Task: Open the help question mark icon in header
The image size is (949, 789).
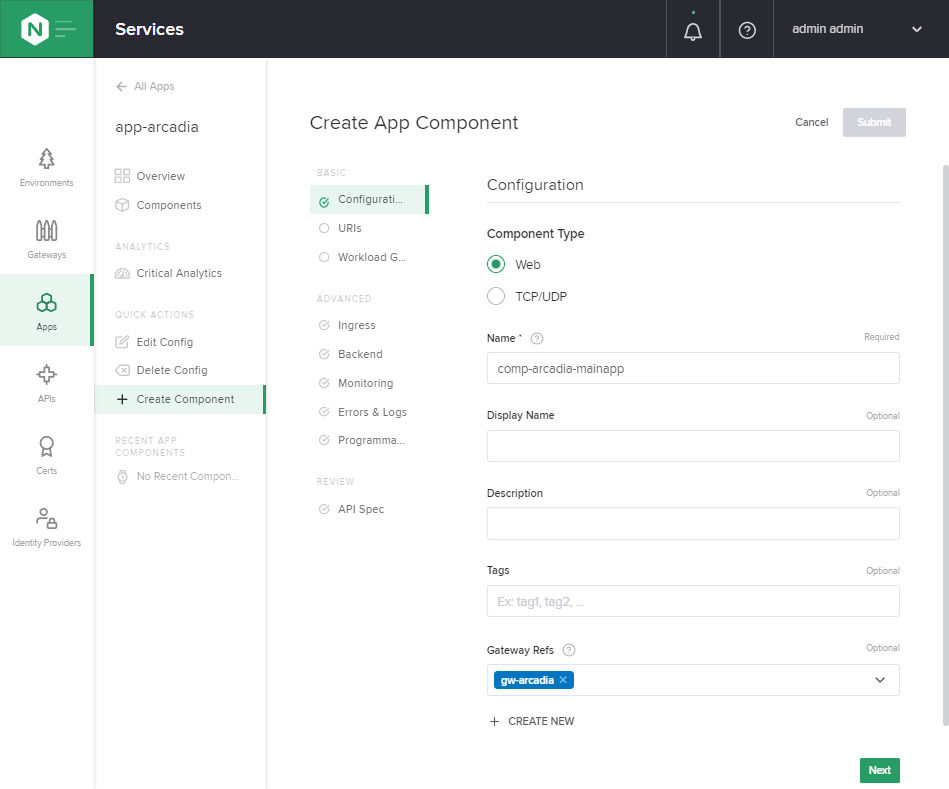Action: (x=747, y=30)
